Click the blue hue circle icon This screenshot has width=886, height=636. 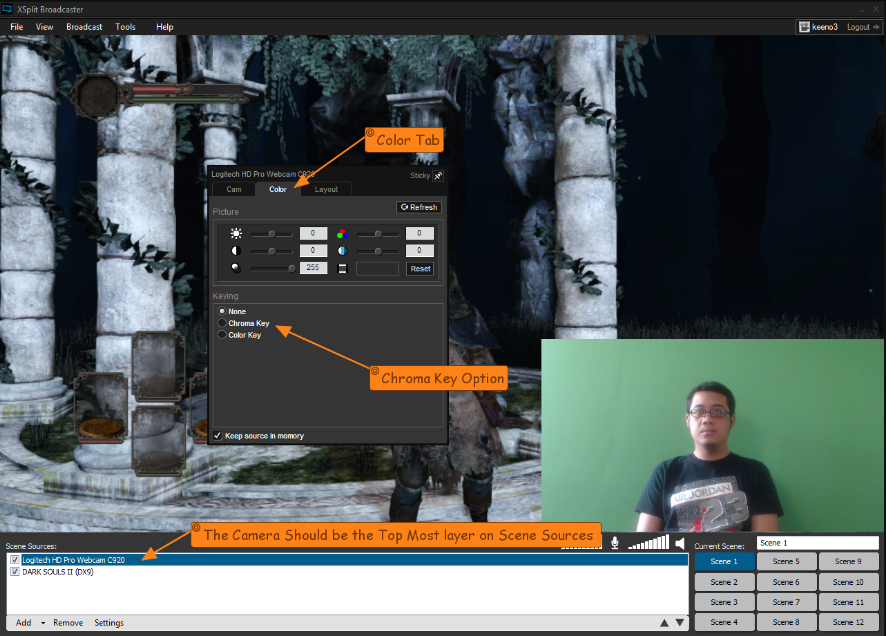[342, 251]
